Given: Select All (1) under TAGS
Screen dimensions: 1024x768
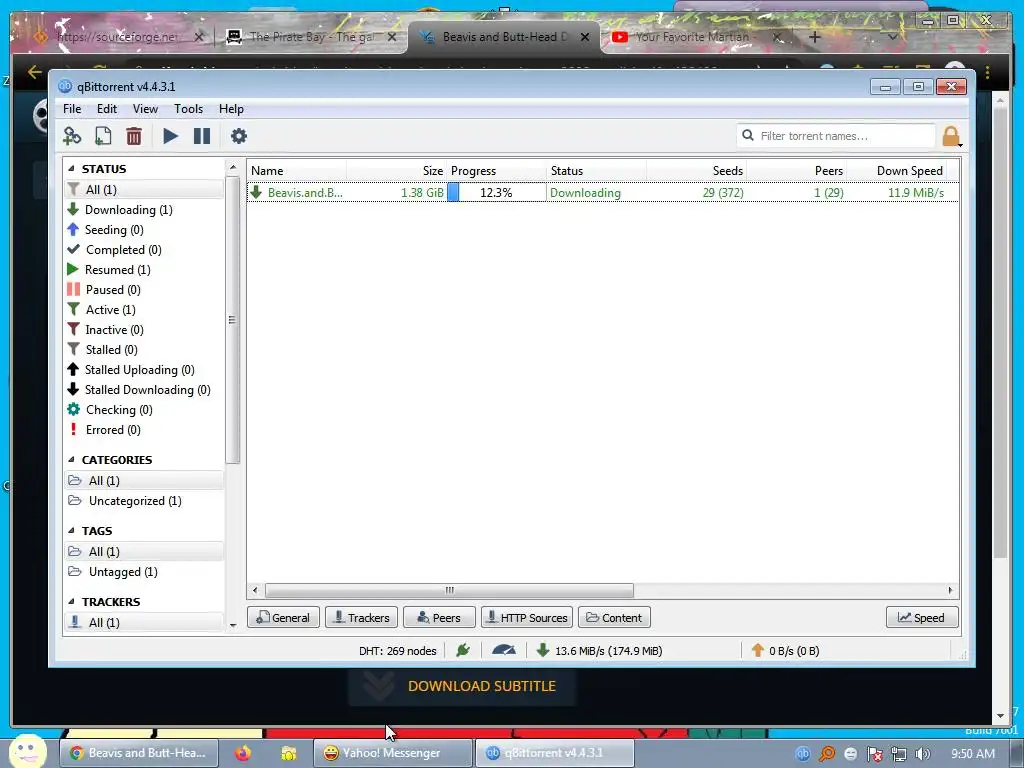Looking at the screenshot, I should [x=144, y=552].
